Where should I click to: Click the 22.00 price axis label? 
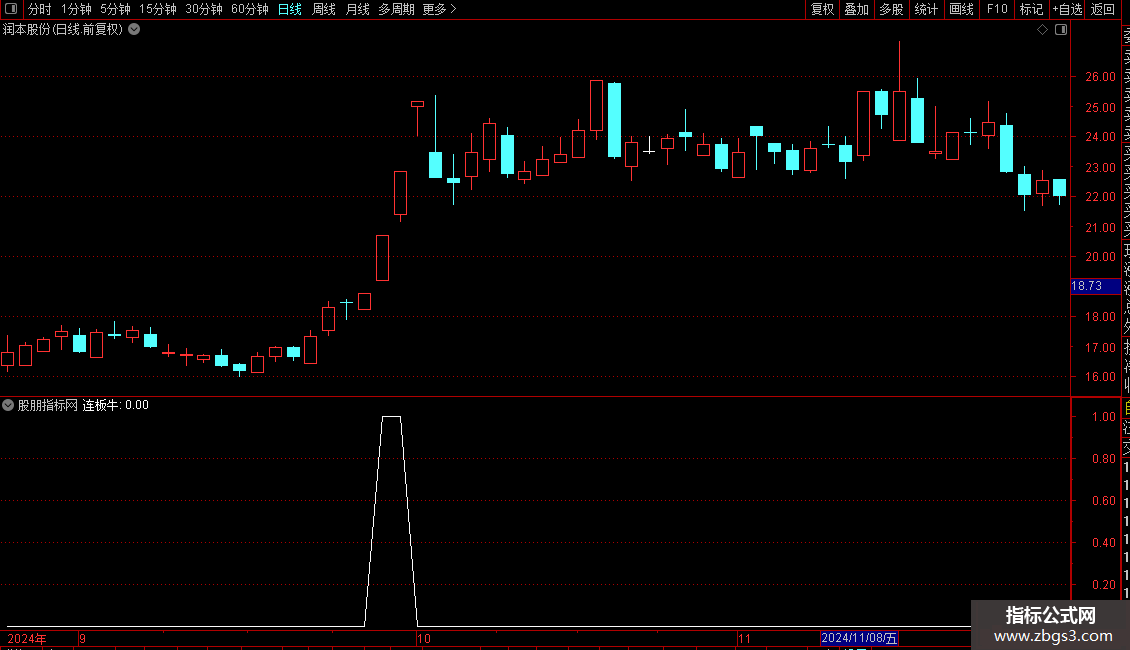pos(1100,197)
